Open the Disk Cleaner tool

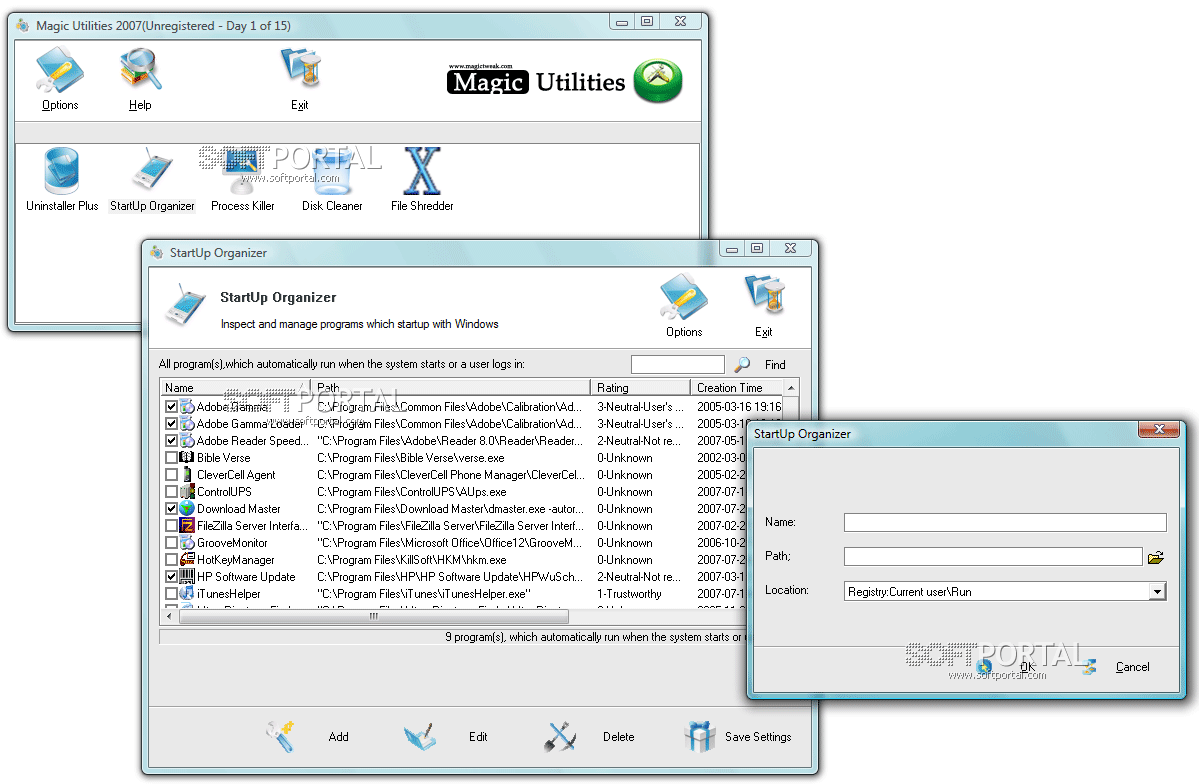point(332,181)
